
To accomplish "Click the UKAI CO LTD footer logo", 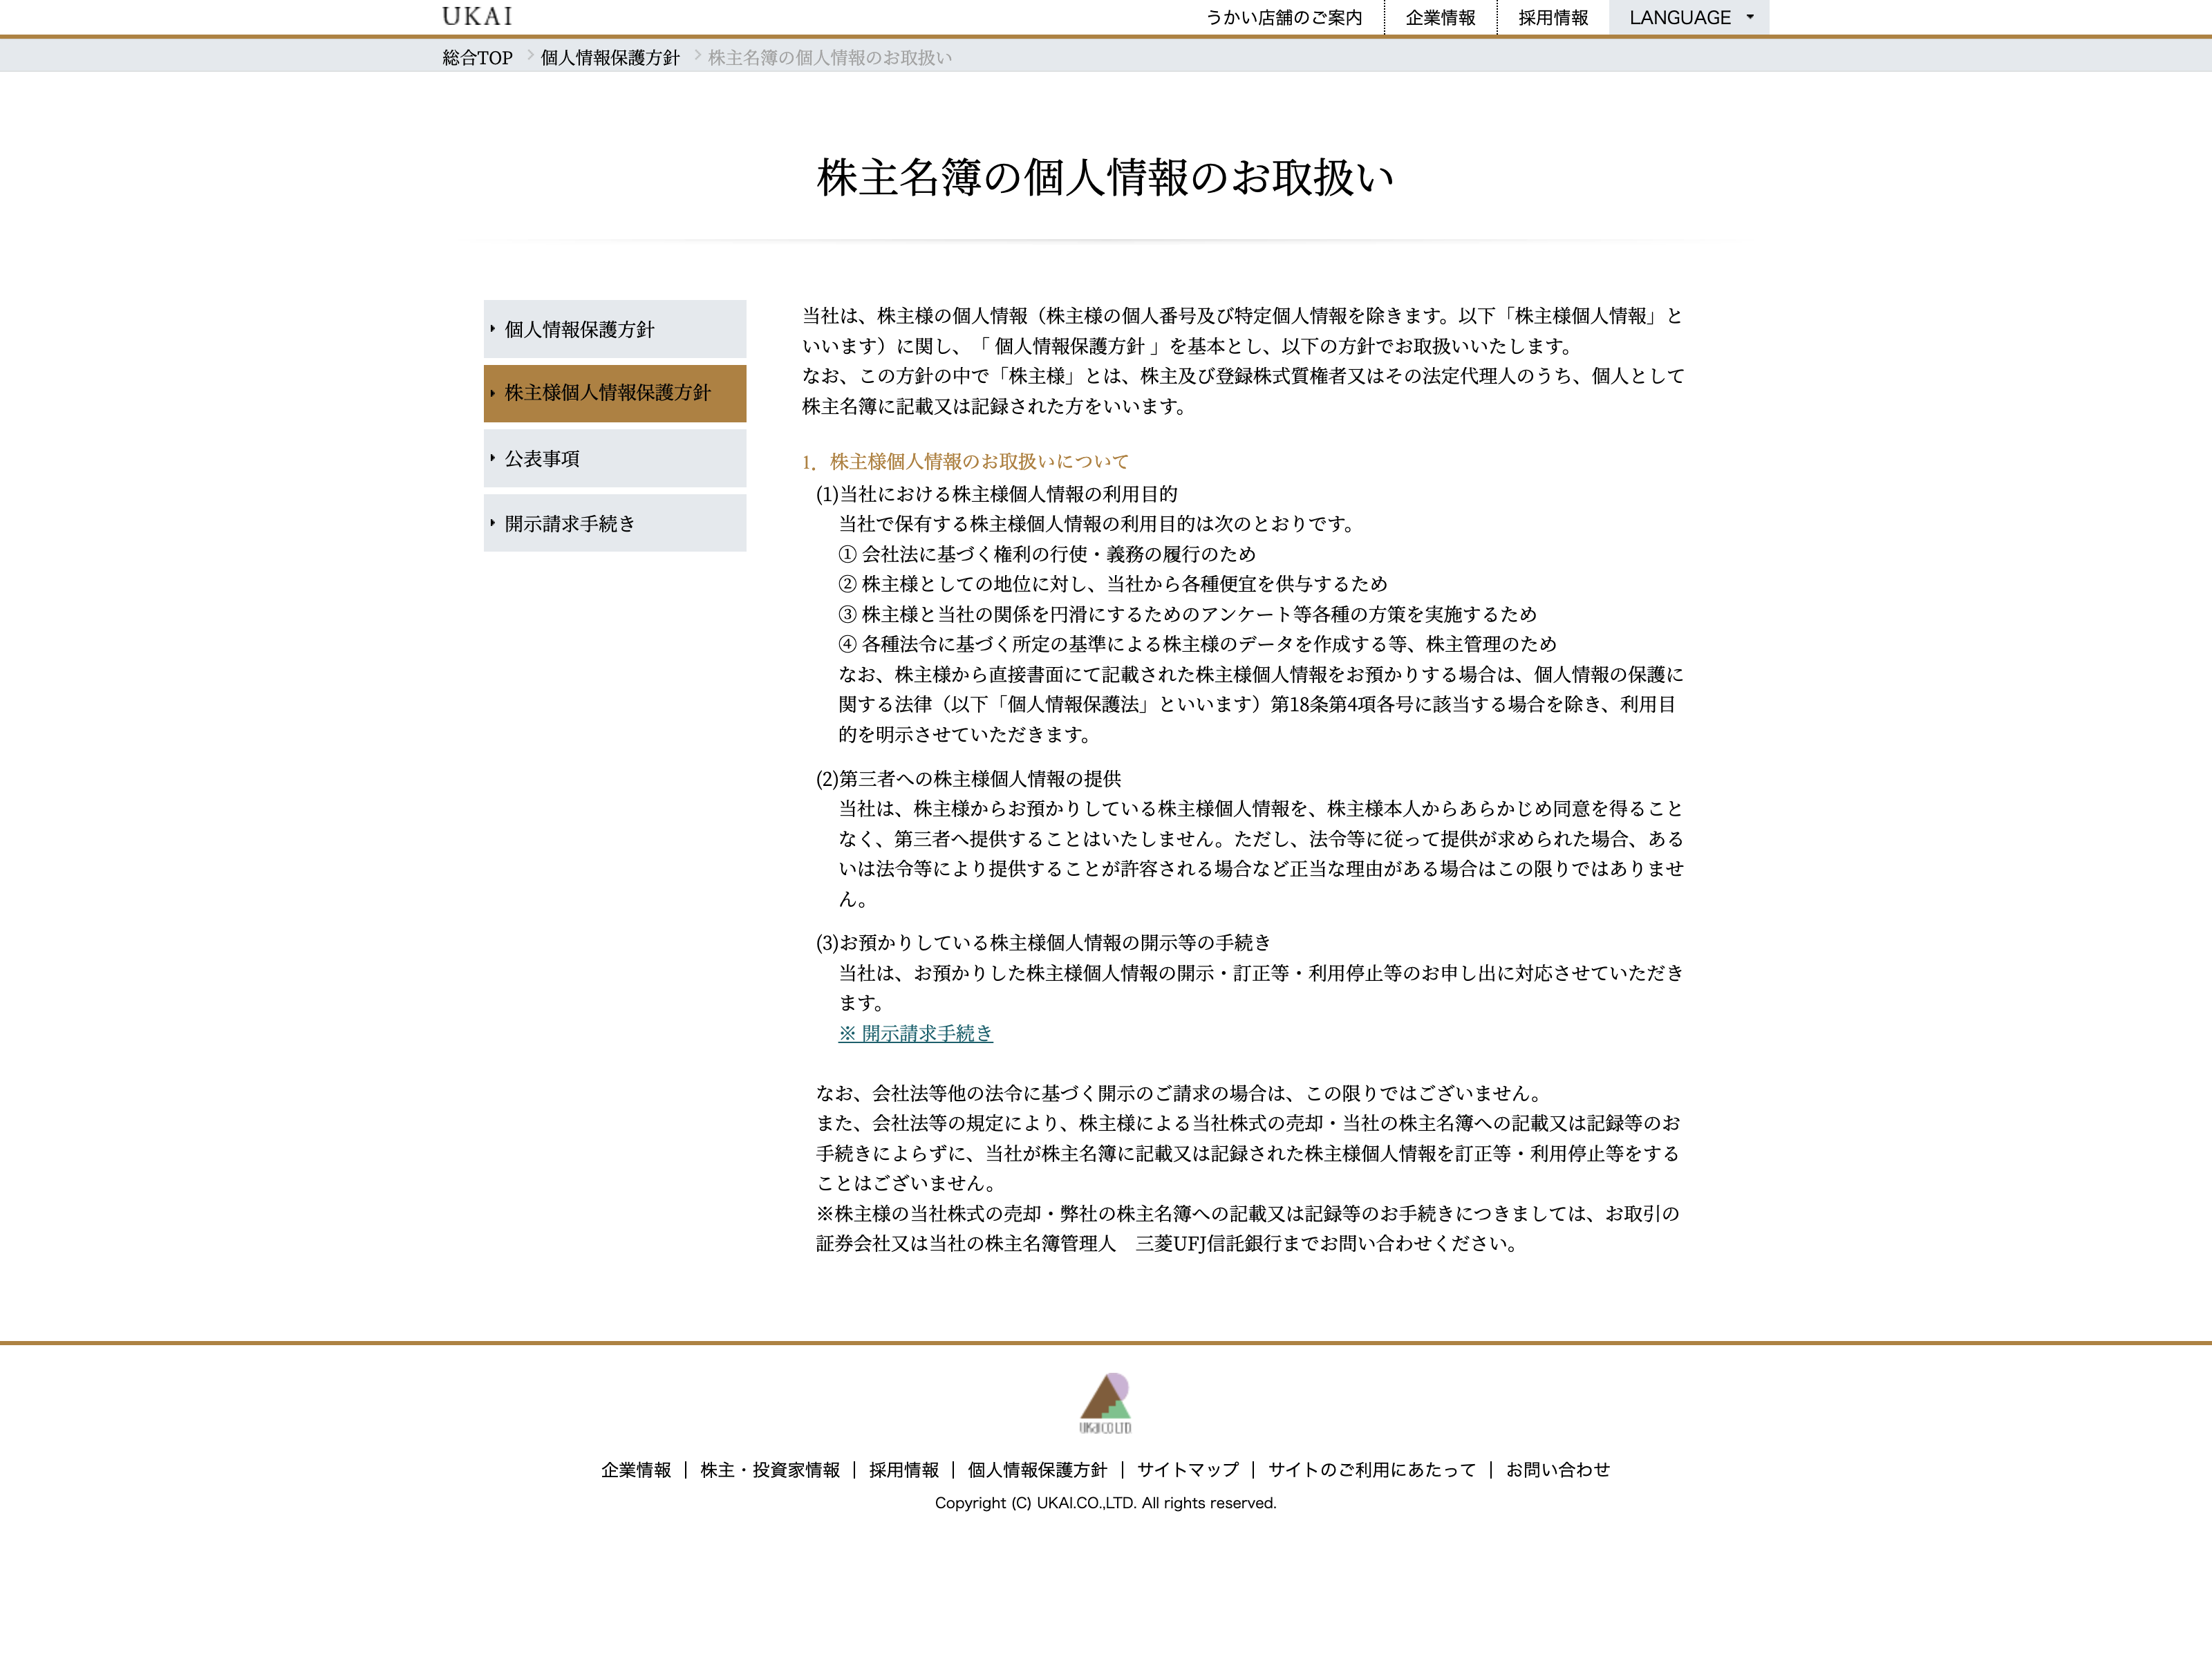I will coord(1105,1403).
